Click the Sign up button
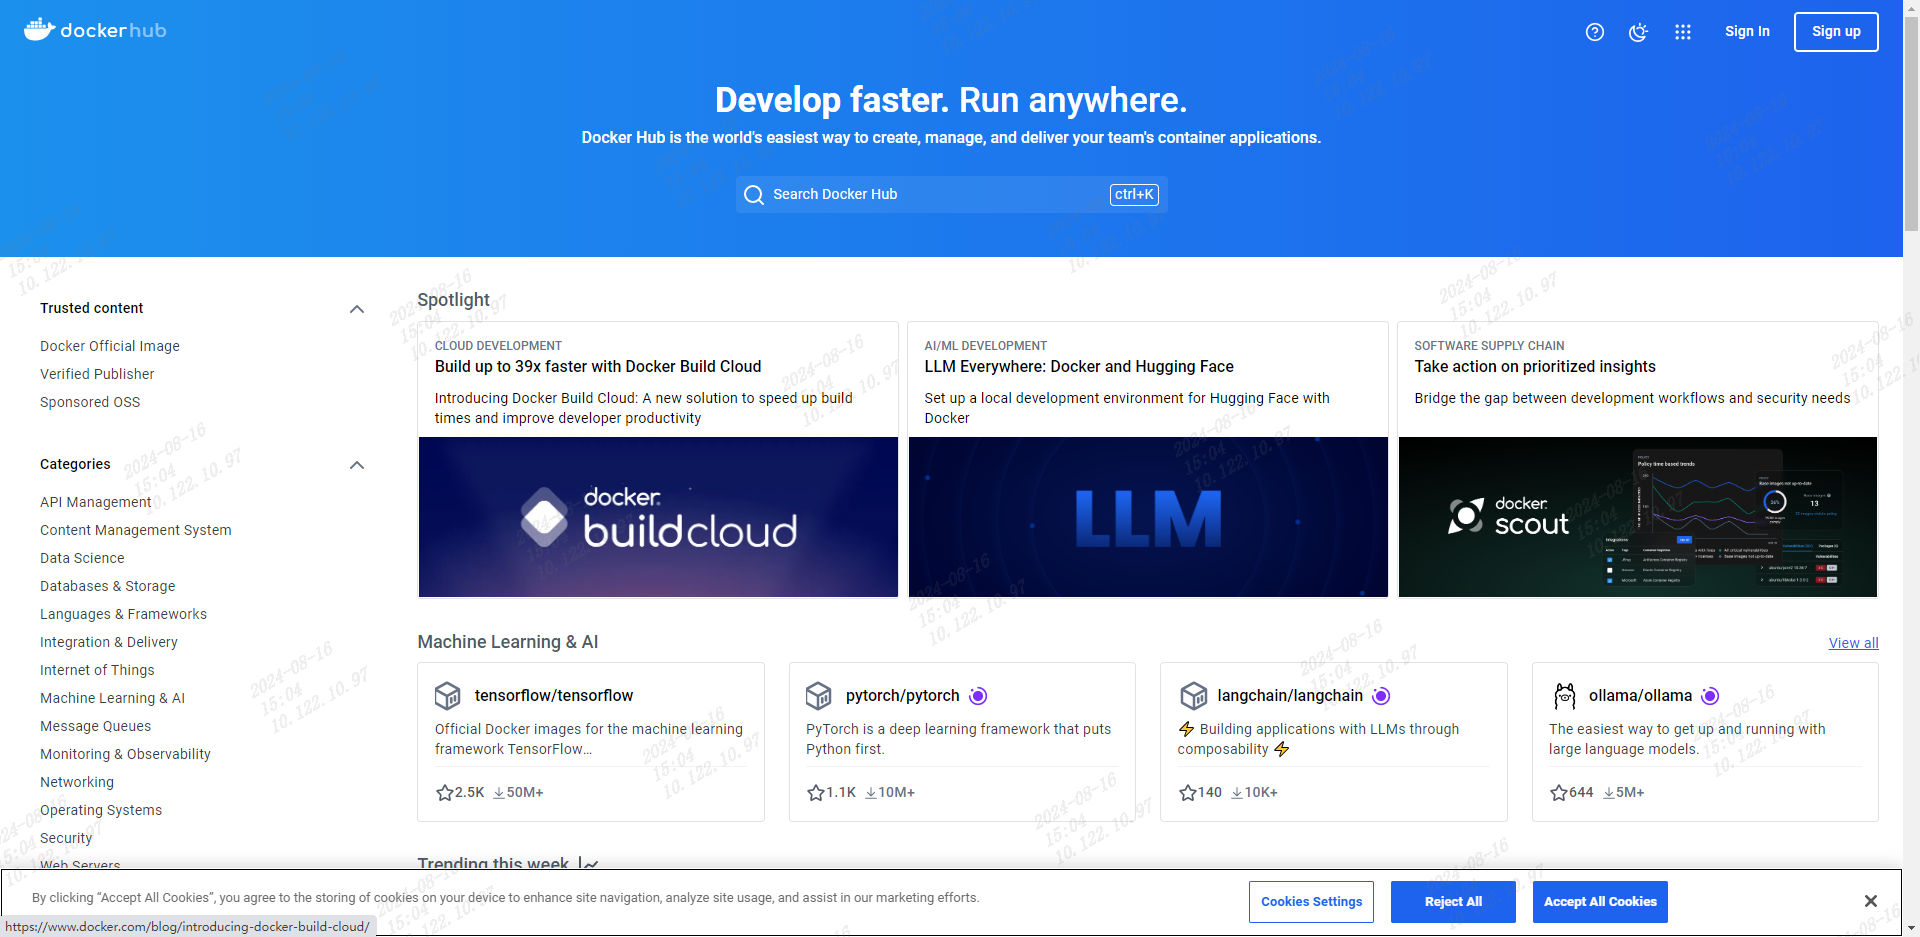 pyautogui.click(x=1836, y=31)
